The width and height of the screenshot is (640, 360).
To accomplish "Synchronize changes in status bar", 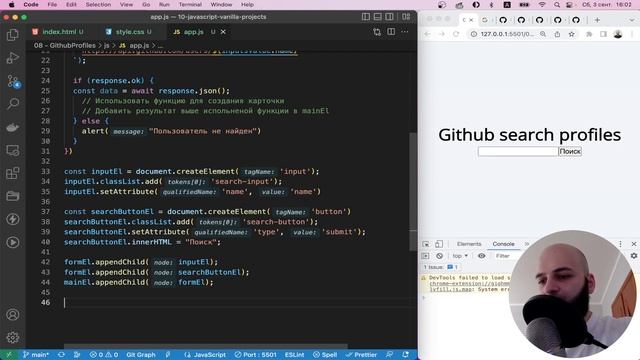I will point(61,355).
